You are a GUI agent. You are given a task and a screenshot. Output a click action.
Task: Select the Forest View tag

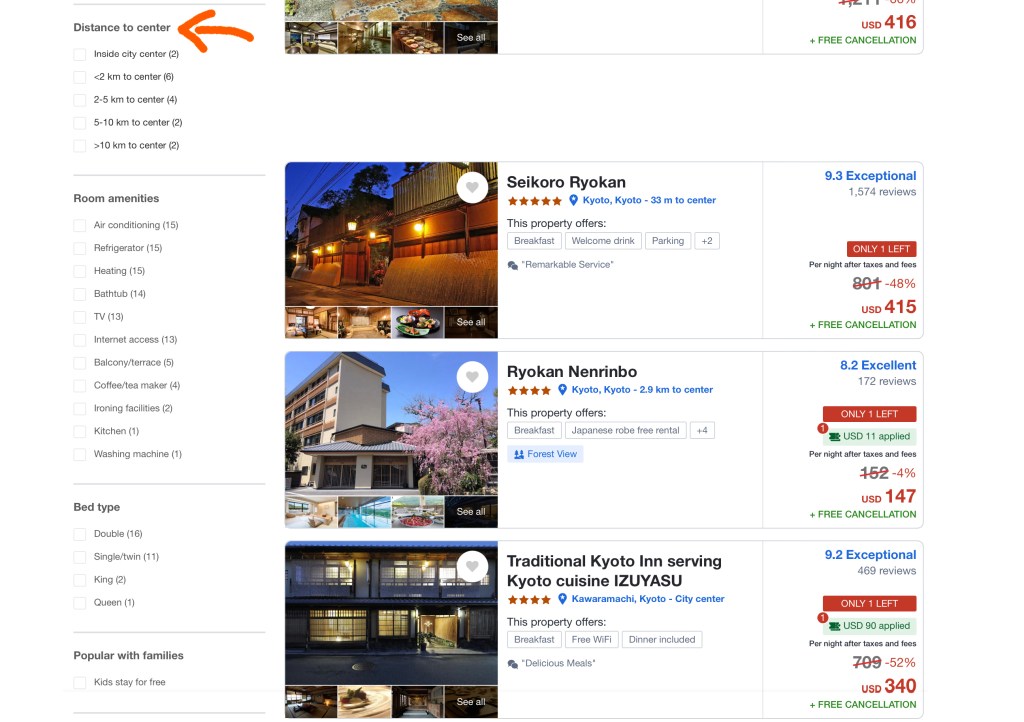545,454
